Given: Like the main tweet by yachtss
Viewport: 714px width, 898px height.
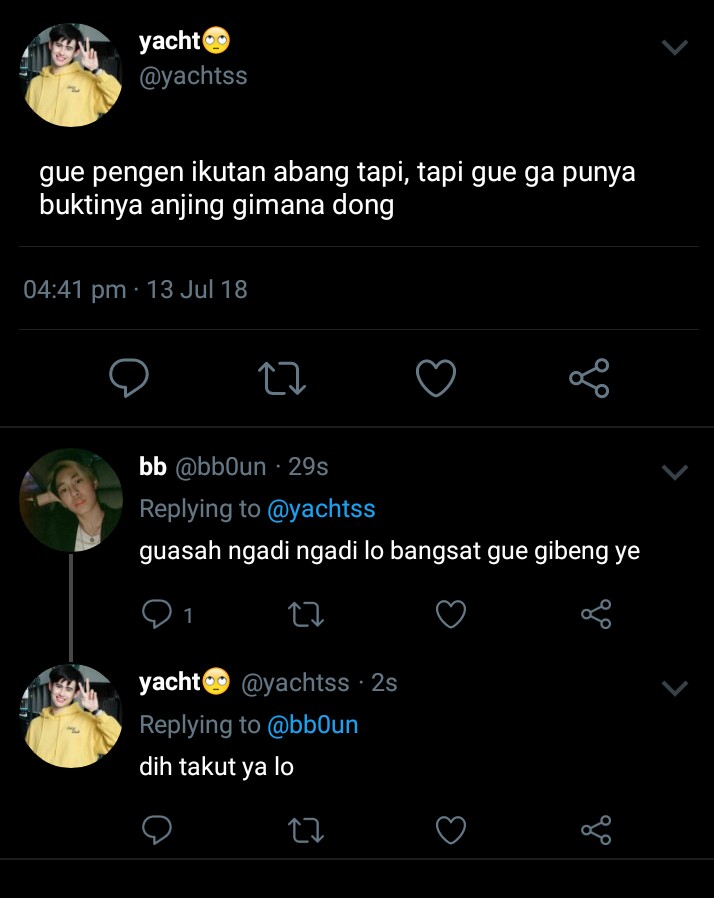Looking at the screenshot, I should (436, 378).
